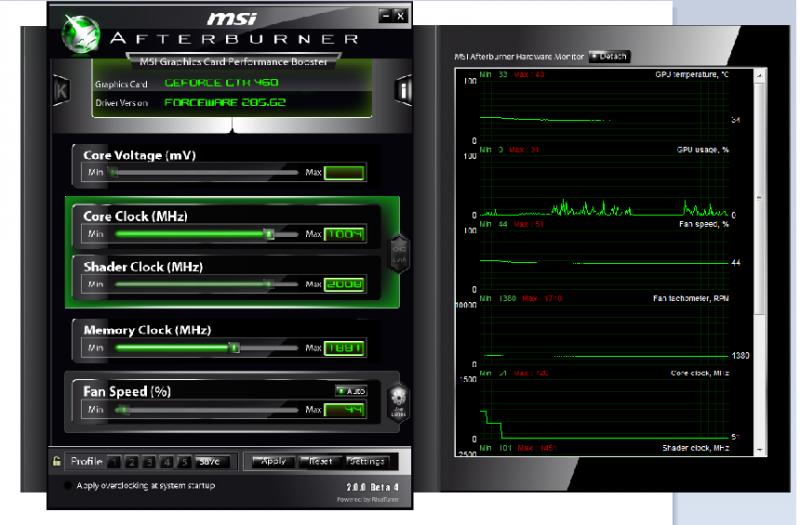
Task: Click the Fan Speed value field
Action: click(344, 410)
